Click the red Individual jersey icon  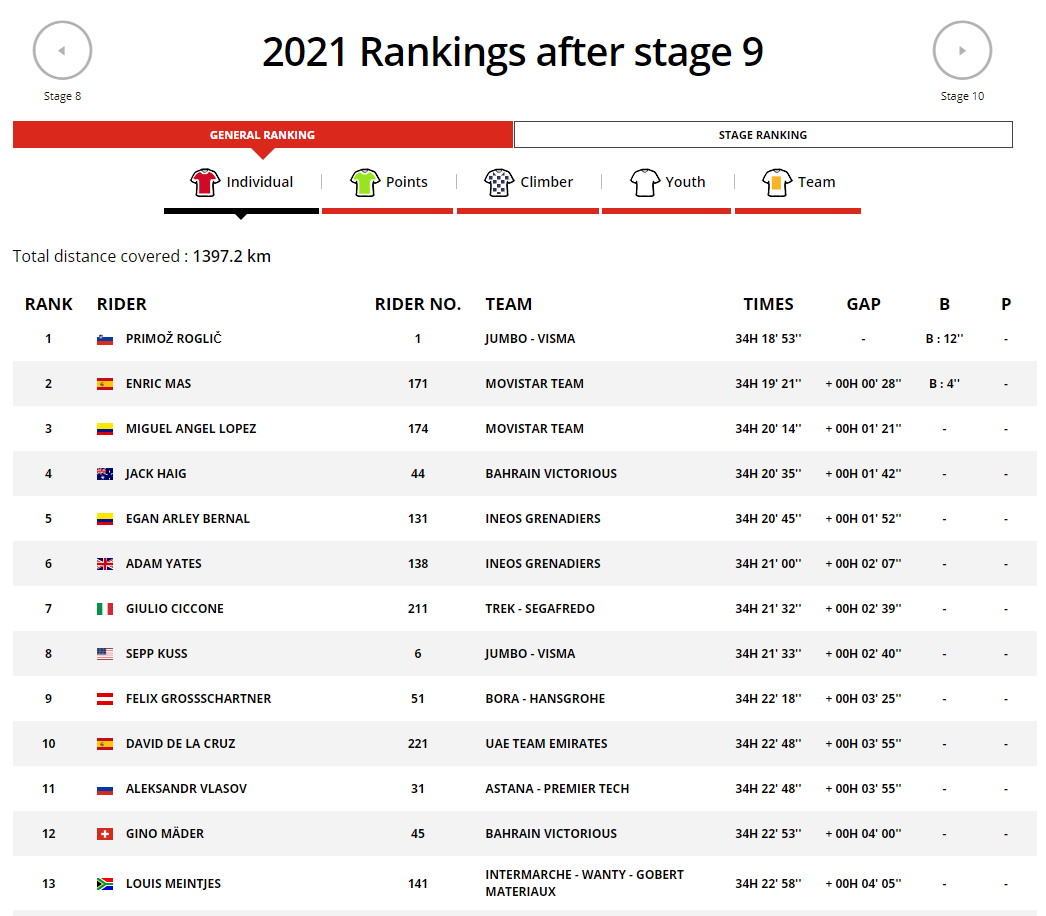point(204,182)
